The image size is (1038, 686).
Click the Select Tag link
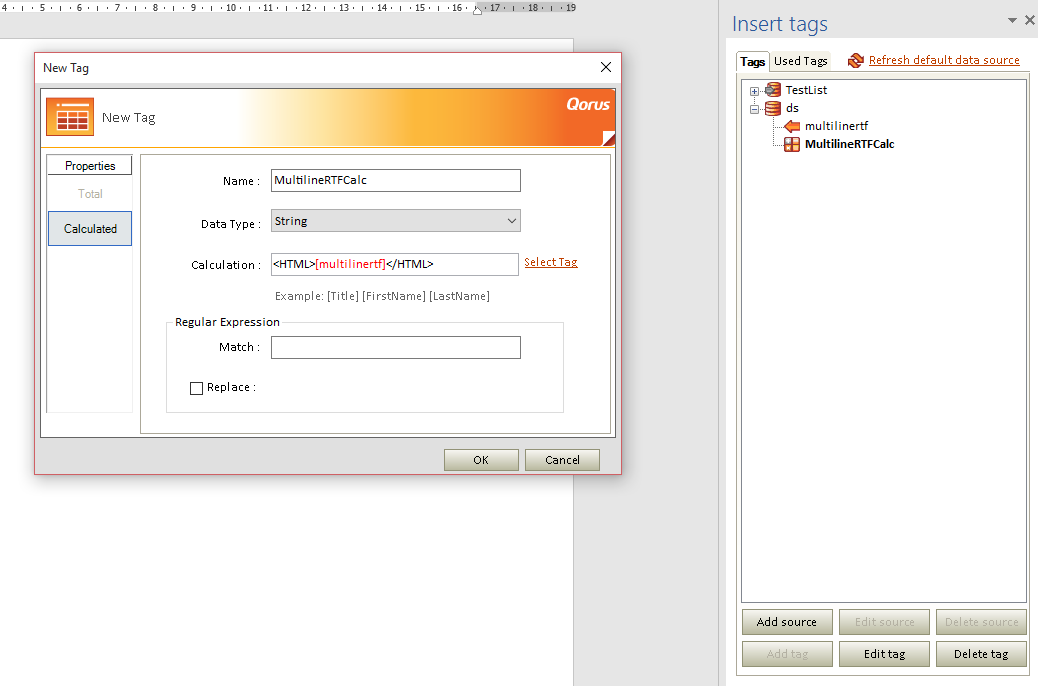pos(551,262)
